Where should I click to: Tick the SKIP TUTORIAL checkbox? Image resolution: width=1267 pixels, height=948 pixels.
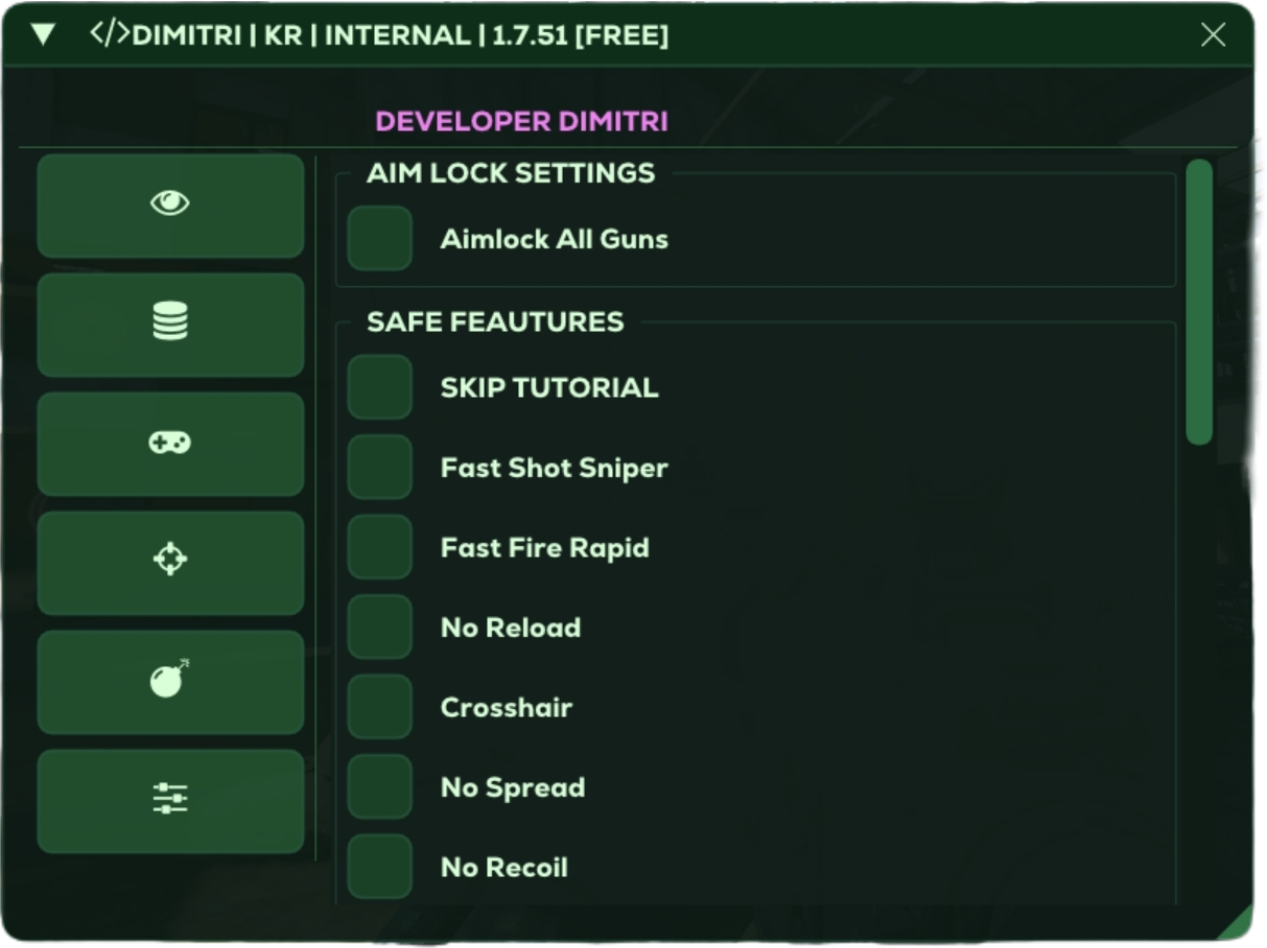(x=380, y=387)
